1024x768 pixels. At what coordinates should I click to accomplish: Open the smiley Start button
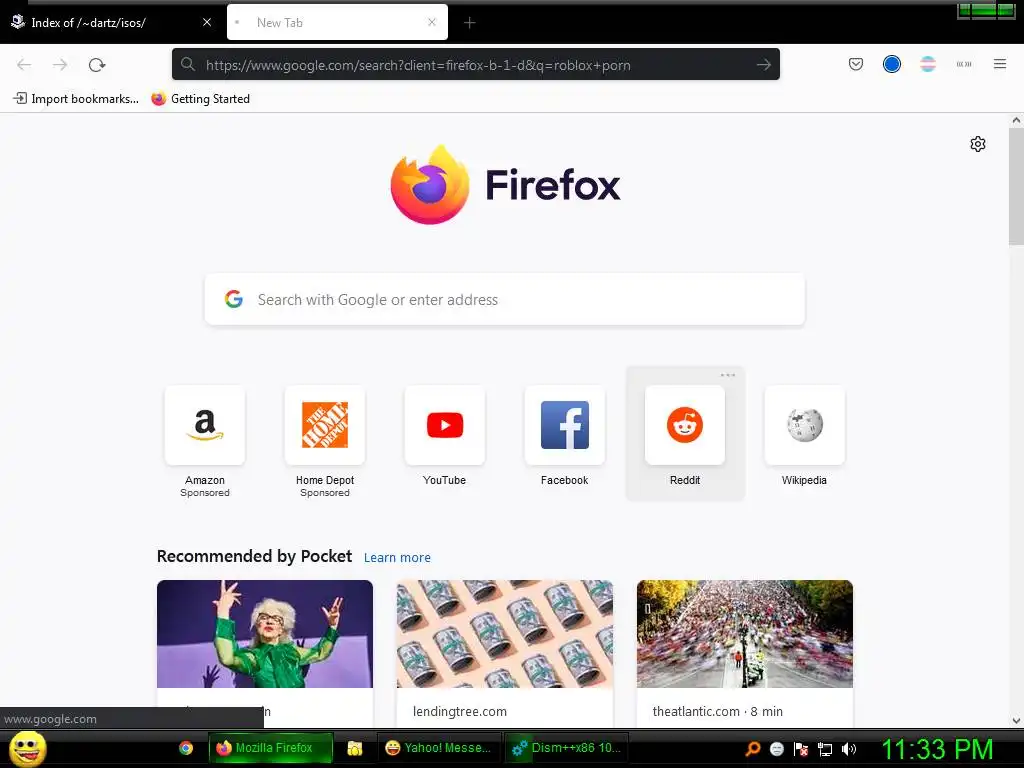27,748
